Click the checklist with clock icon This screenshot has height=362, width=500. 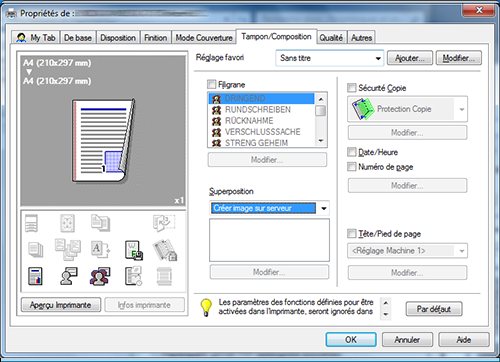pos(133,276)
